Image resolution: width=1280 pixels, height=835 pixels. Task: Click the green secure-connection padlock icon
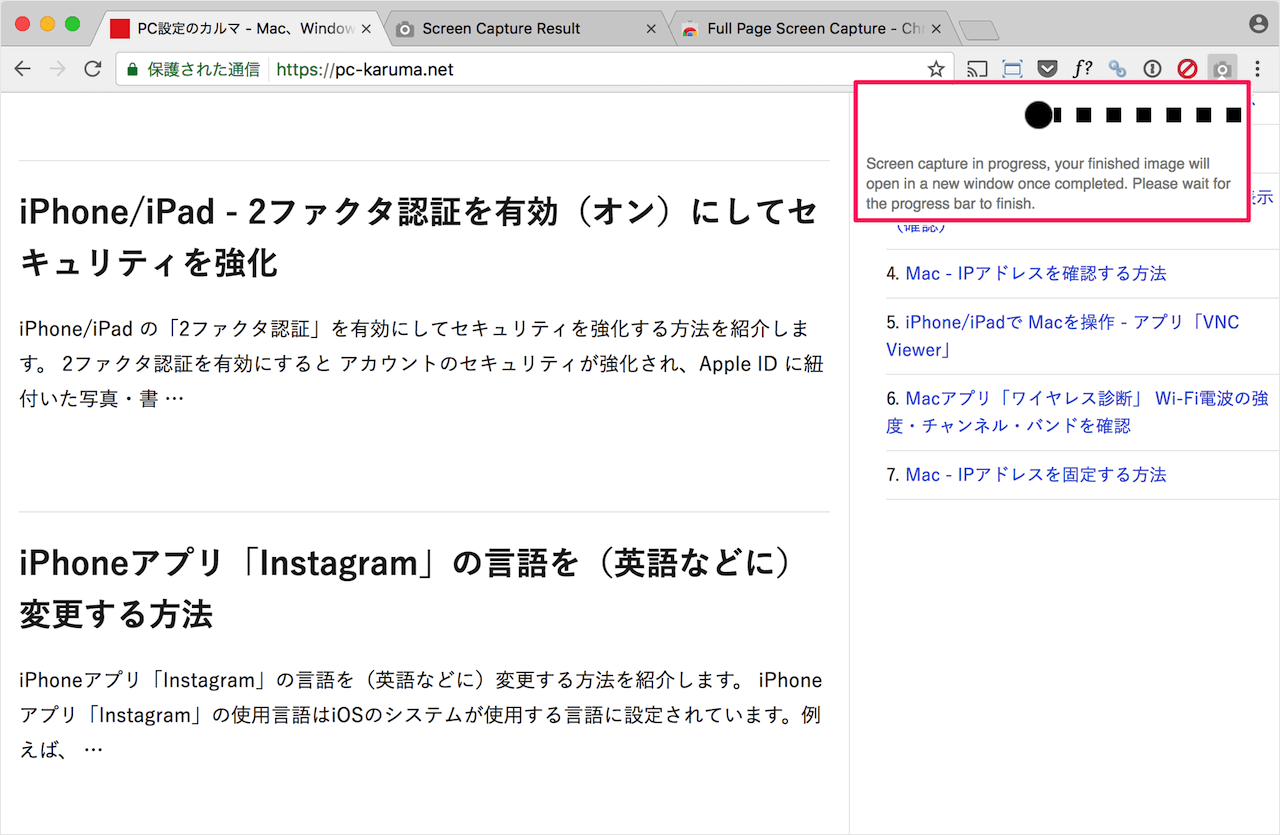(132, 69)
